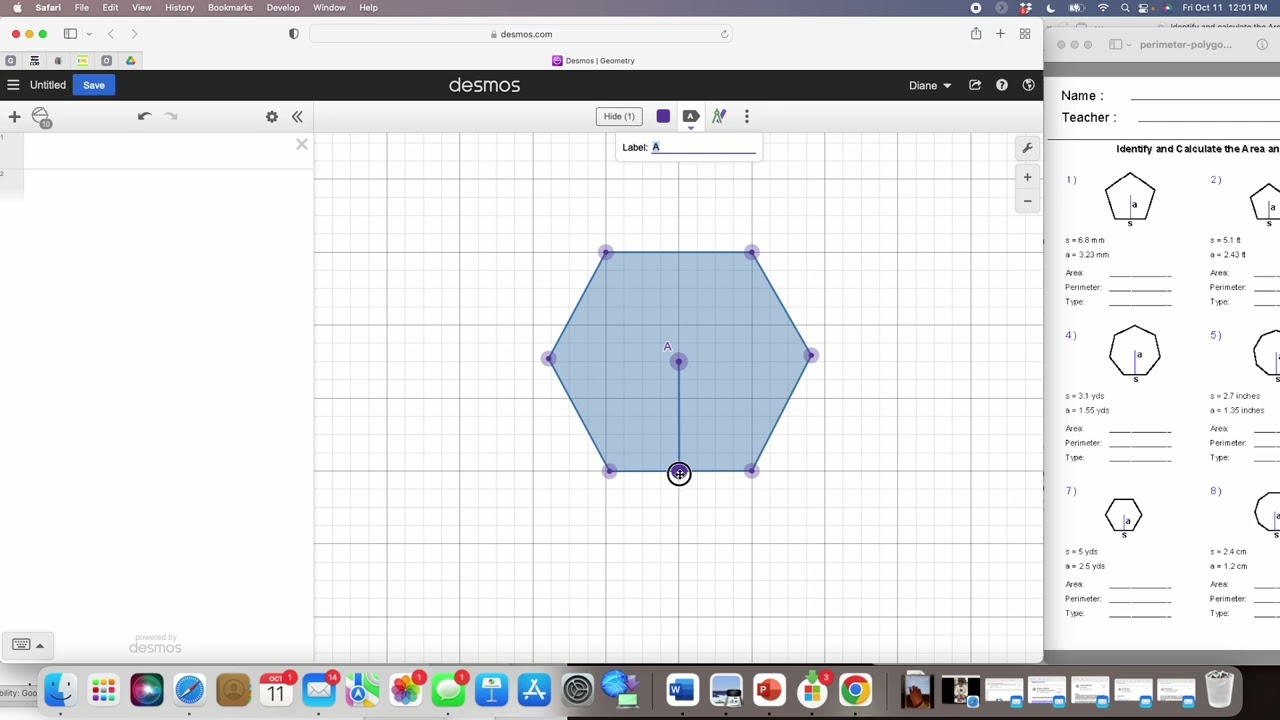Select the bottom midpoint on hexagon

679,474
